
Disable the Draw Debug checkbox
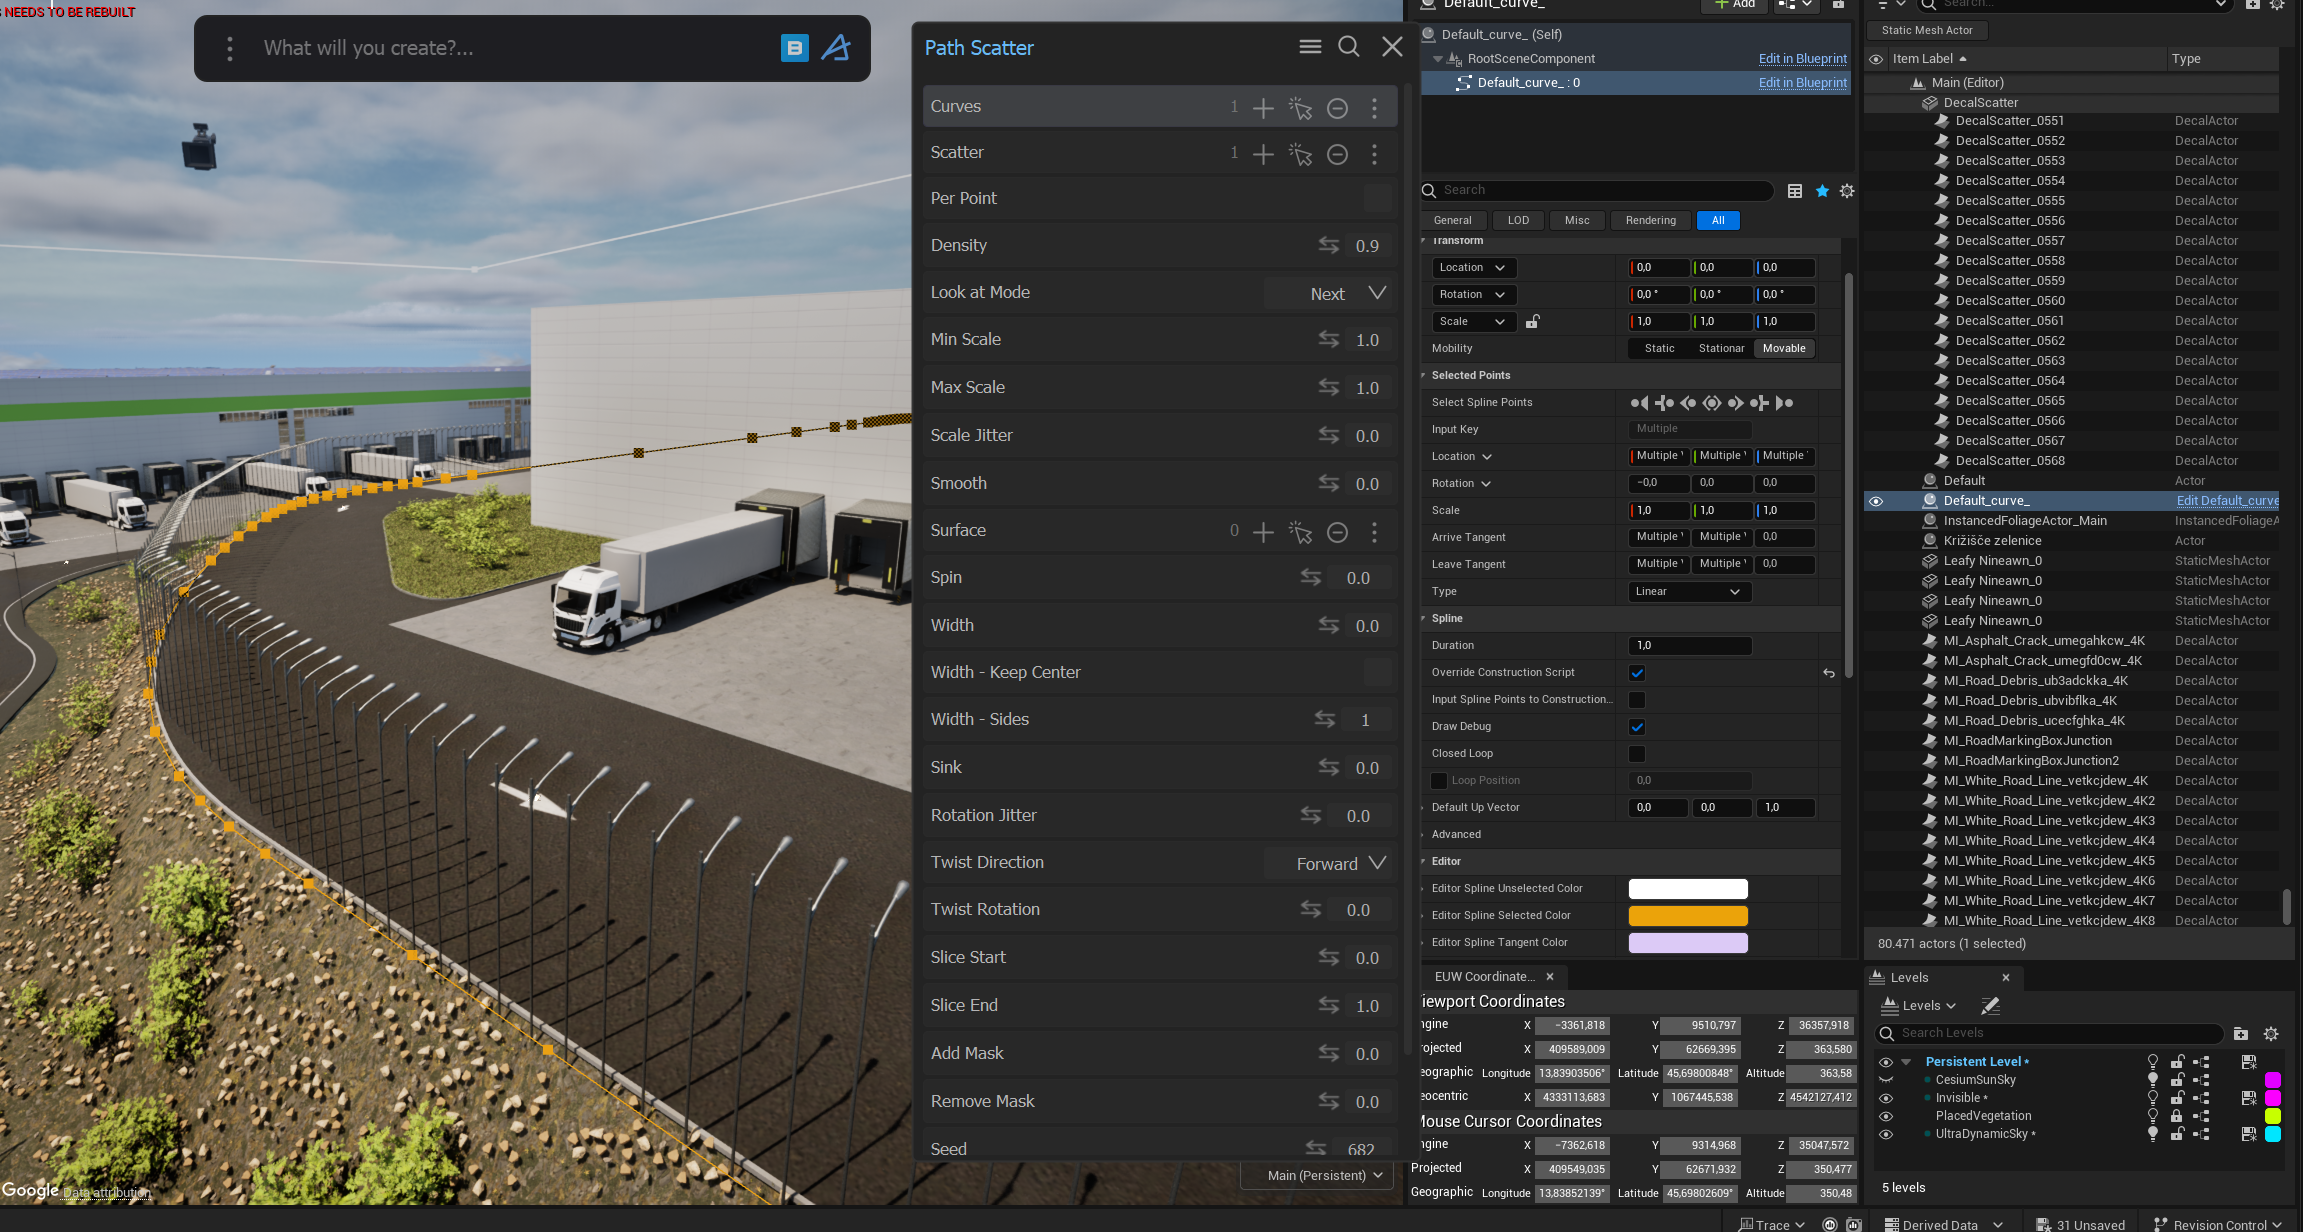coord(1637,727)
